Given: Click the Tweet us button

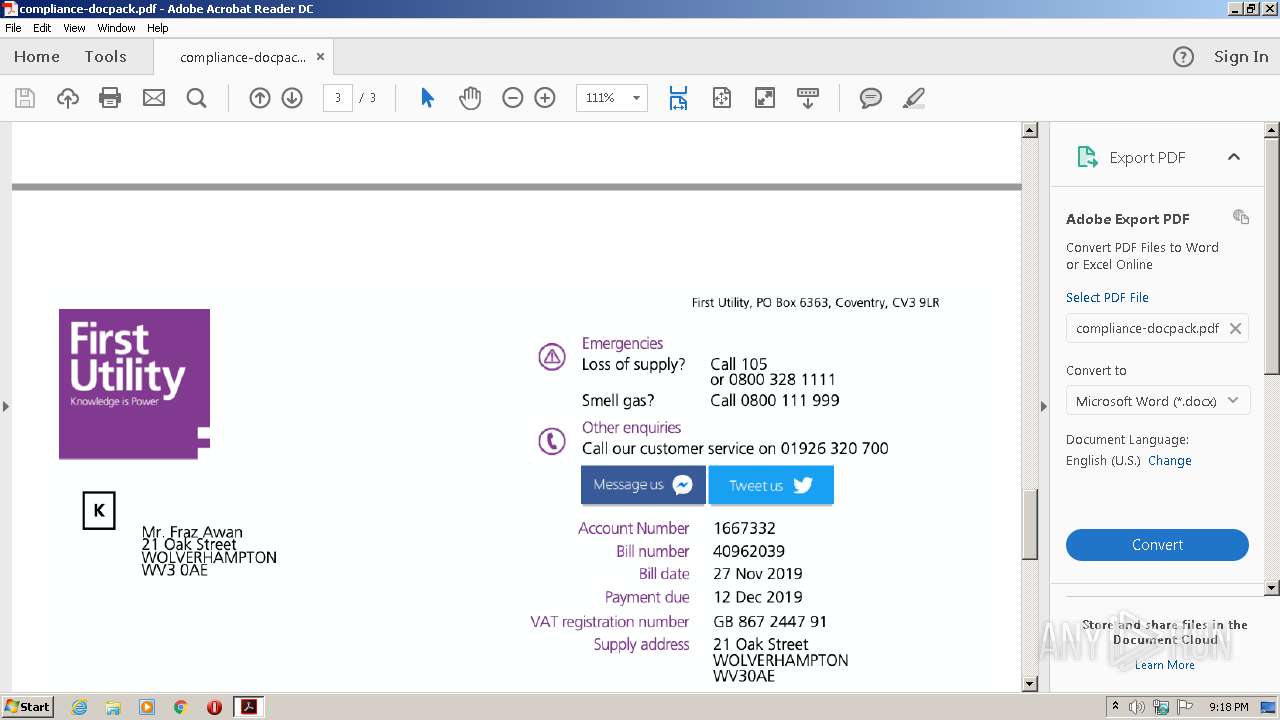Looking at the screenshot, I should tap(771, 485).
